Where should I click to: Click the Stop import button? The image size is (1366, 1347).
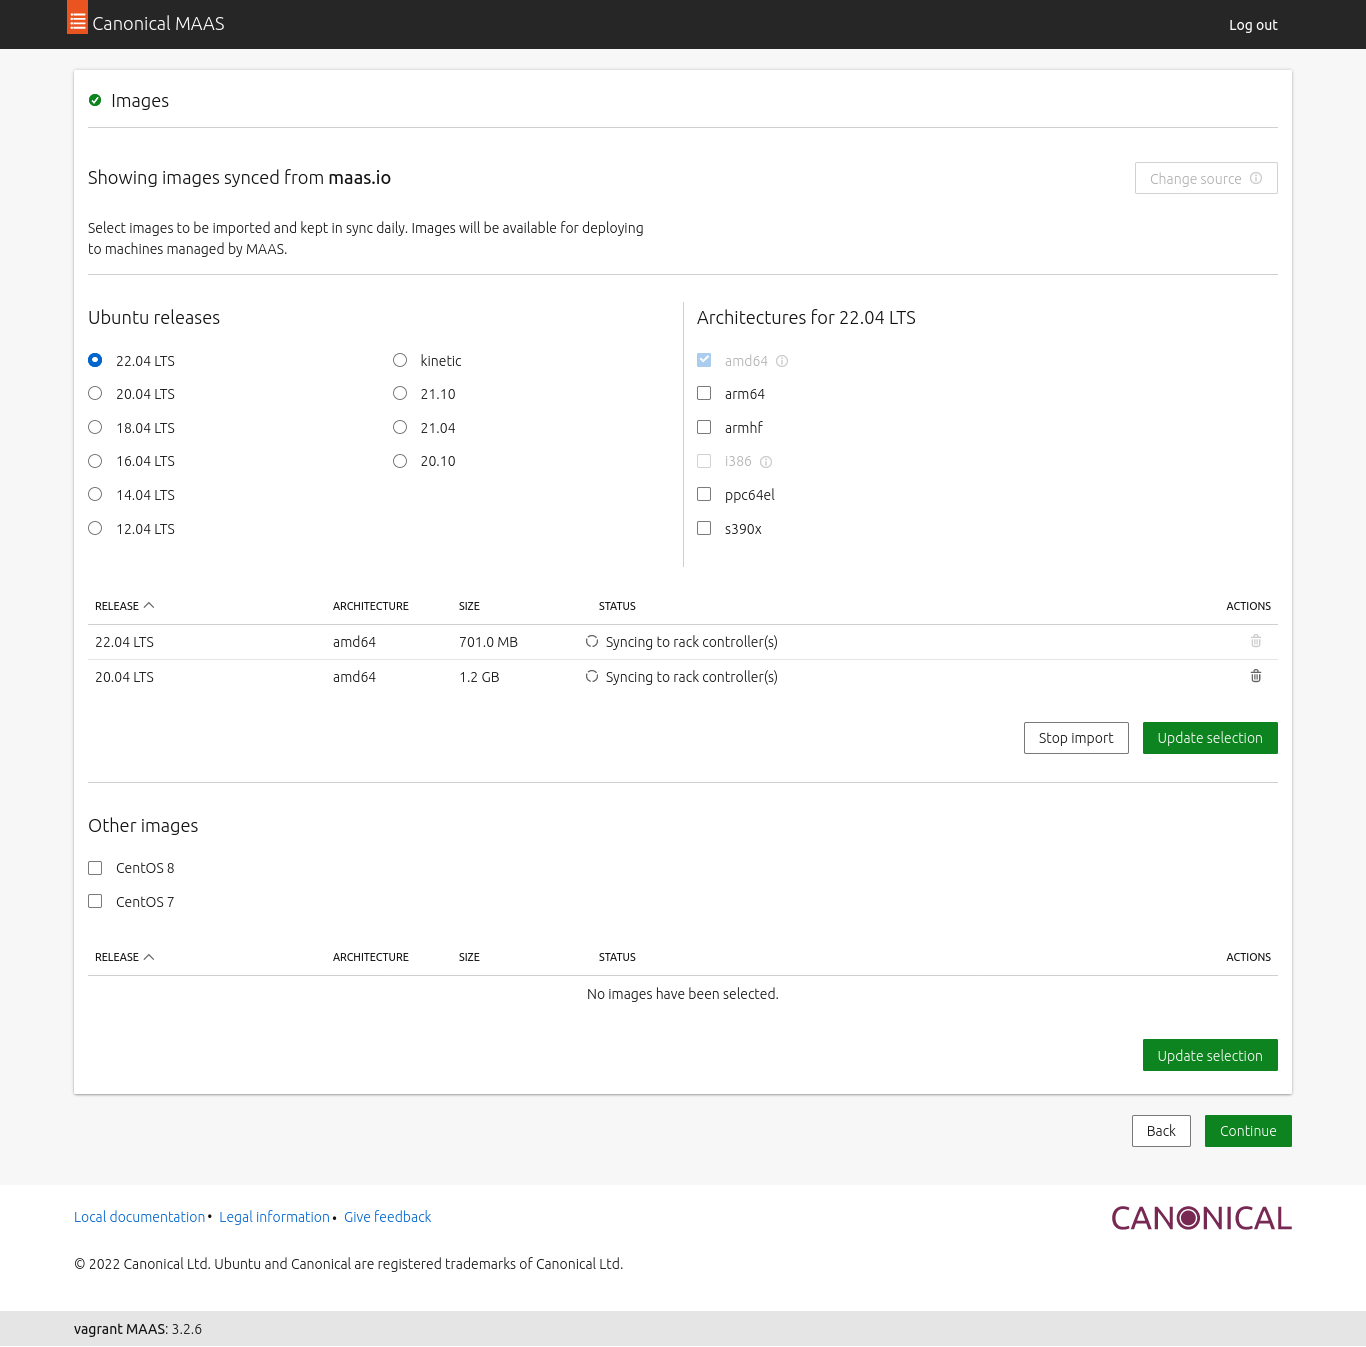1076,738
